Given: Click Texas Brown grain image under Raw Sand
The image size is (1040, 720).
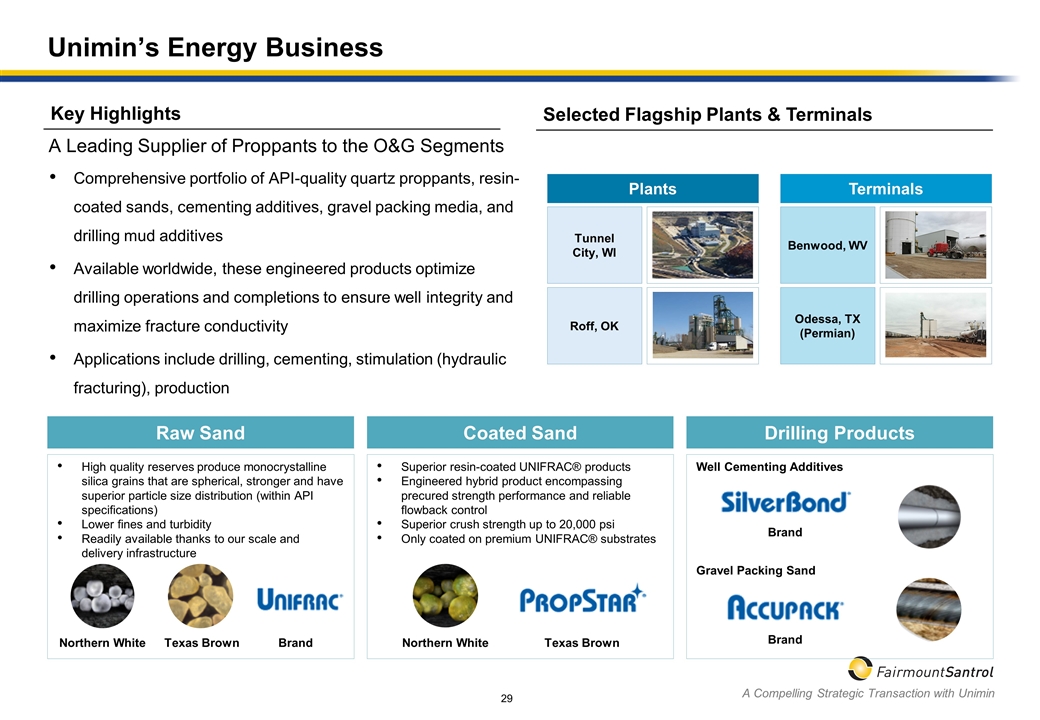Looking at the screenshot, I should pyautogui.click(x=200, y=596).
